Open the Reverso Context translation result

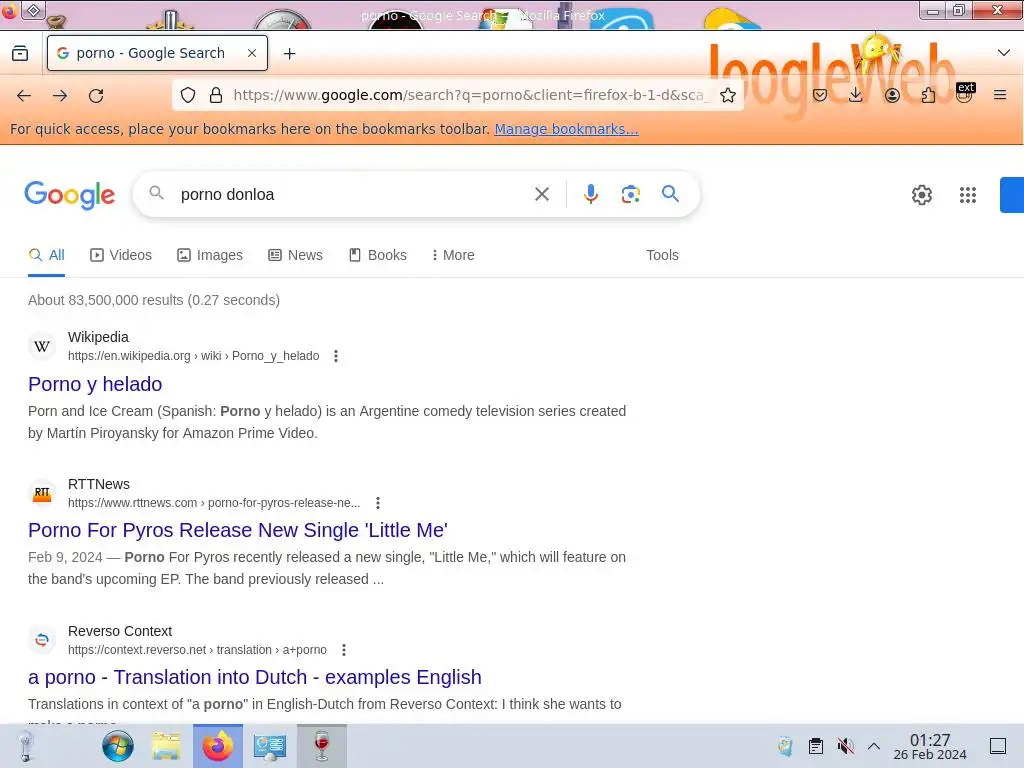[x=255, y=677]
